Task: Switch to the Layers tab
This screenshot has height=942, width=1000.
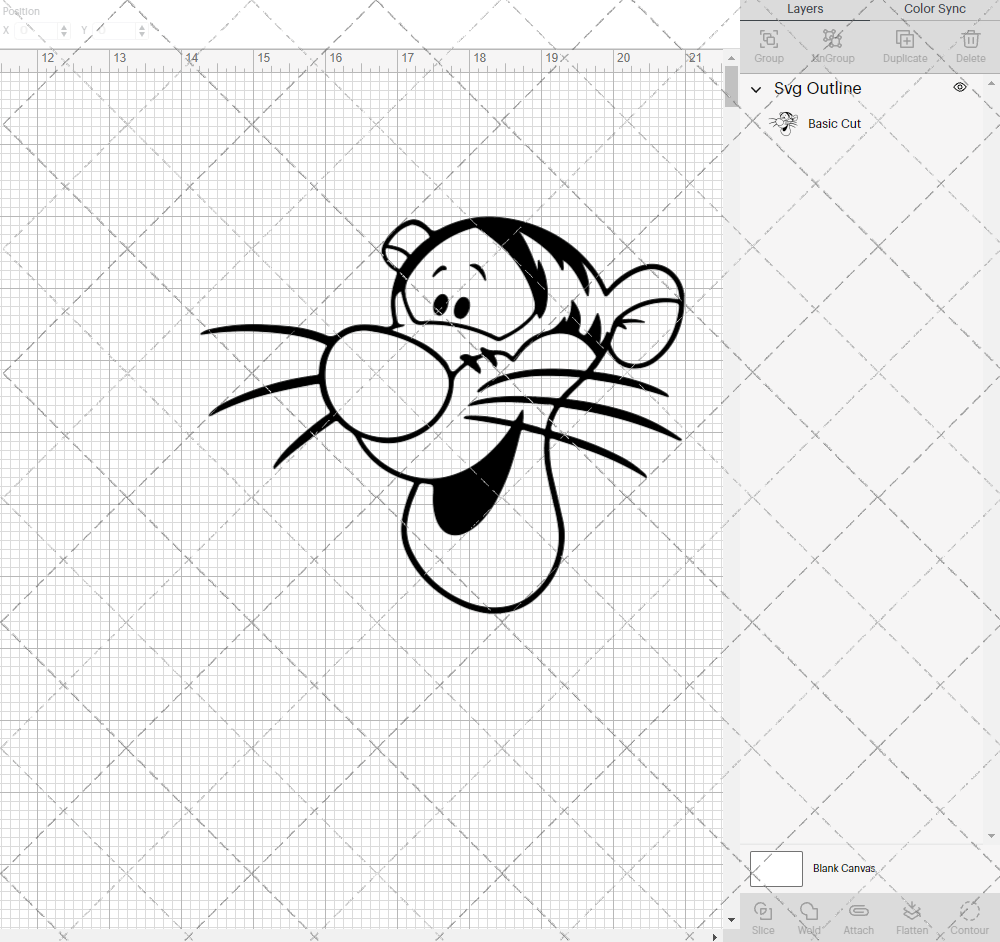Action: (x=805, y=9)
